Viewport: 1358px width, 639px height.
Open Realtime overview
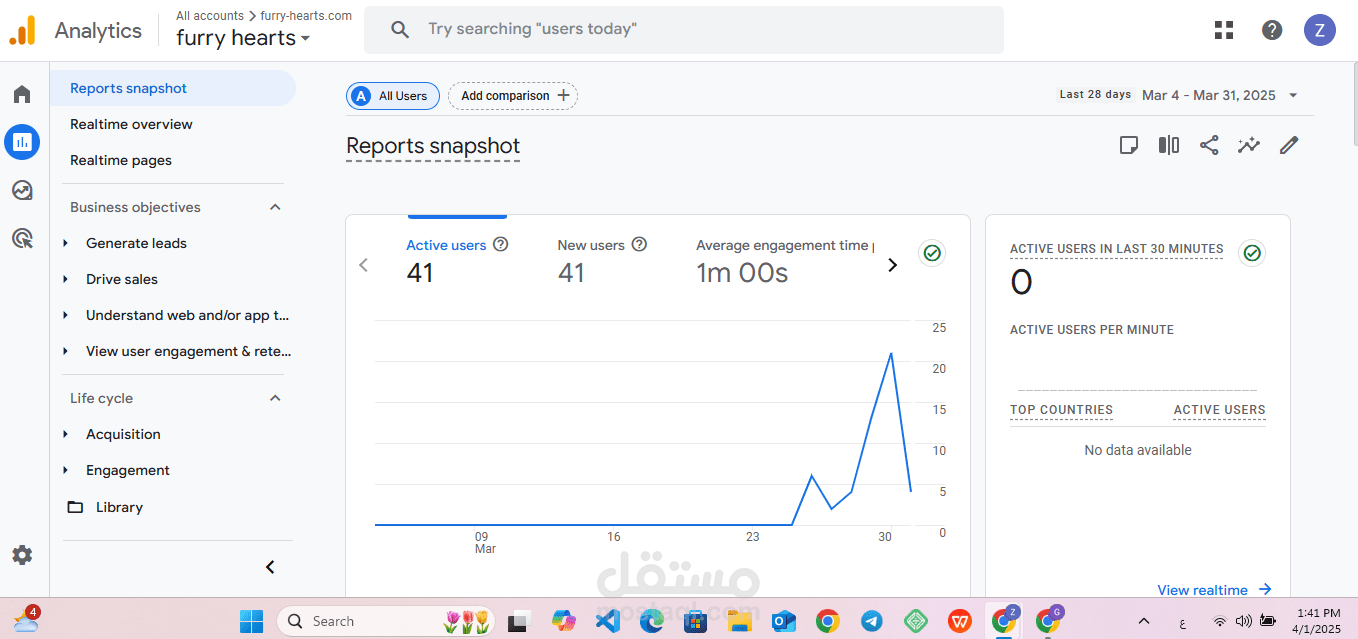(x=131, y=124)
